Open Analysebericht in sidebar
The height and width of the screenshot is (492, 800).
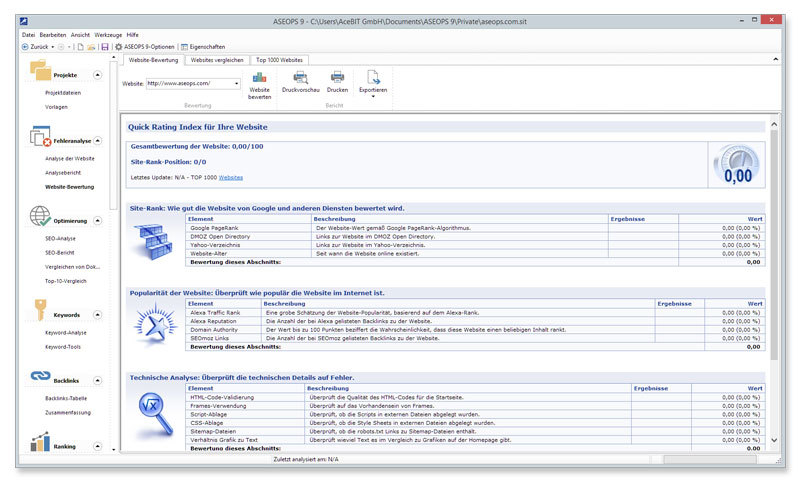pyautogui.click(x=63, y=173)
